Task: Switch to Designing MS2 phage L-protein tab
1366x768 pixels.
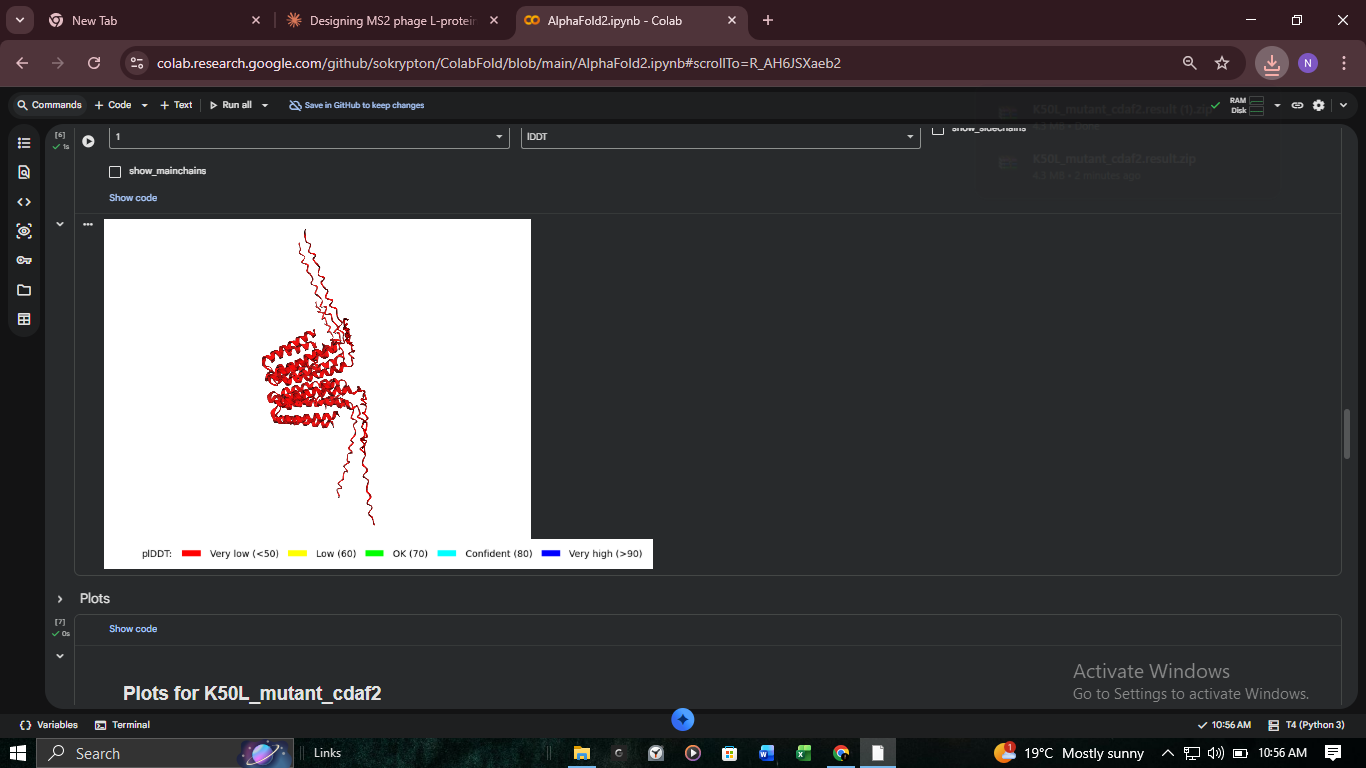Action: (392, 20)
